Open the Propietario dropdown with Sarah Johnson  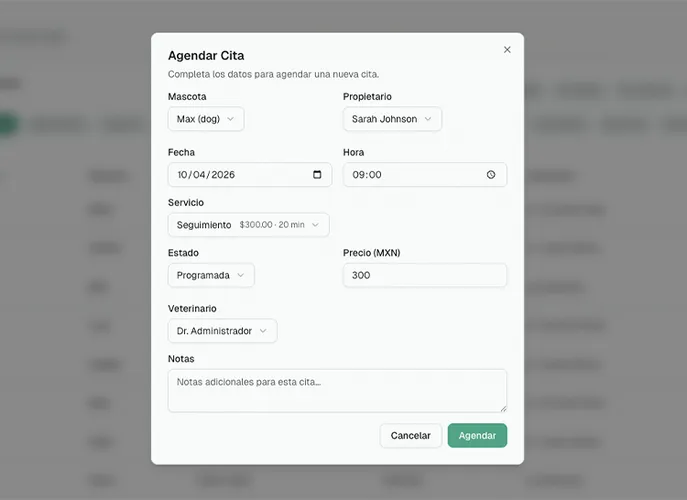point(392,119)
